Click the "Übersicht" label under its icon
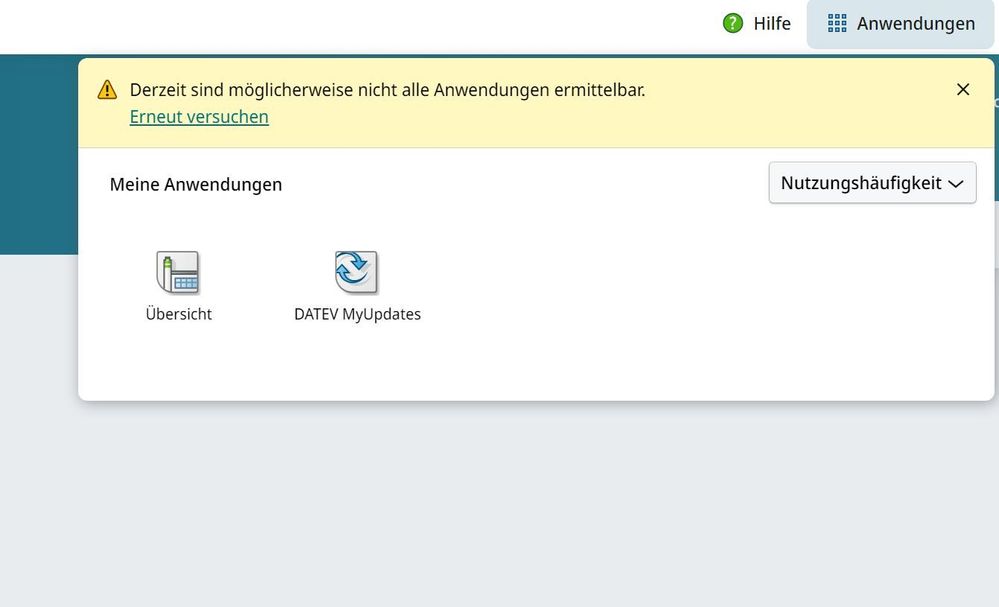The height and width of the screenshot is (607, 999). point(178,314)
